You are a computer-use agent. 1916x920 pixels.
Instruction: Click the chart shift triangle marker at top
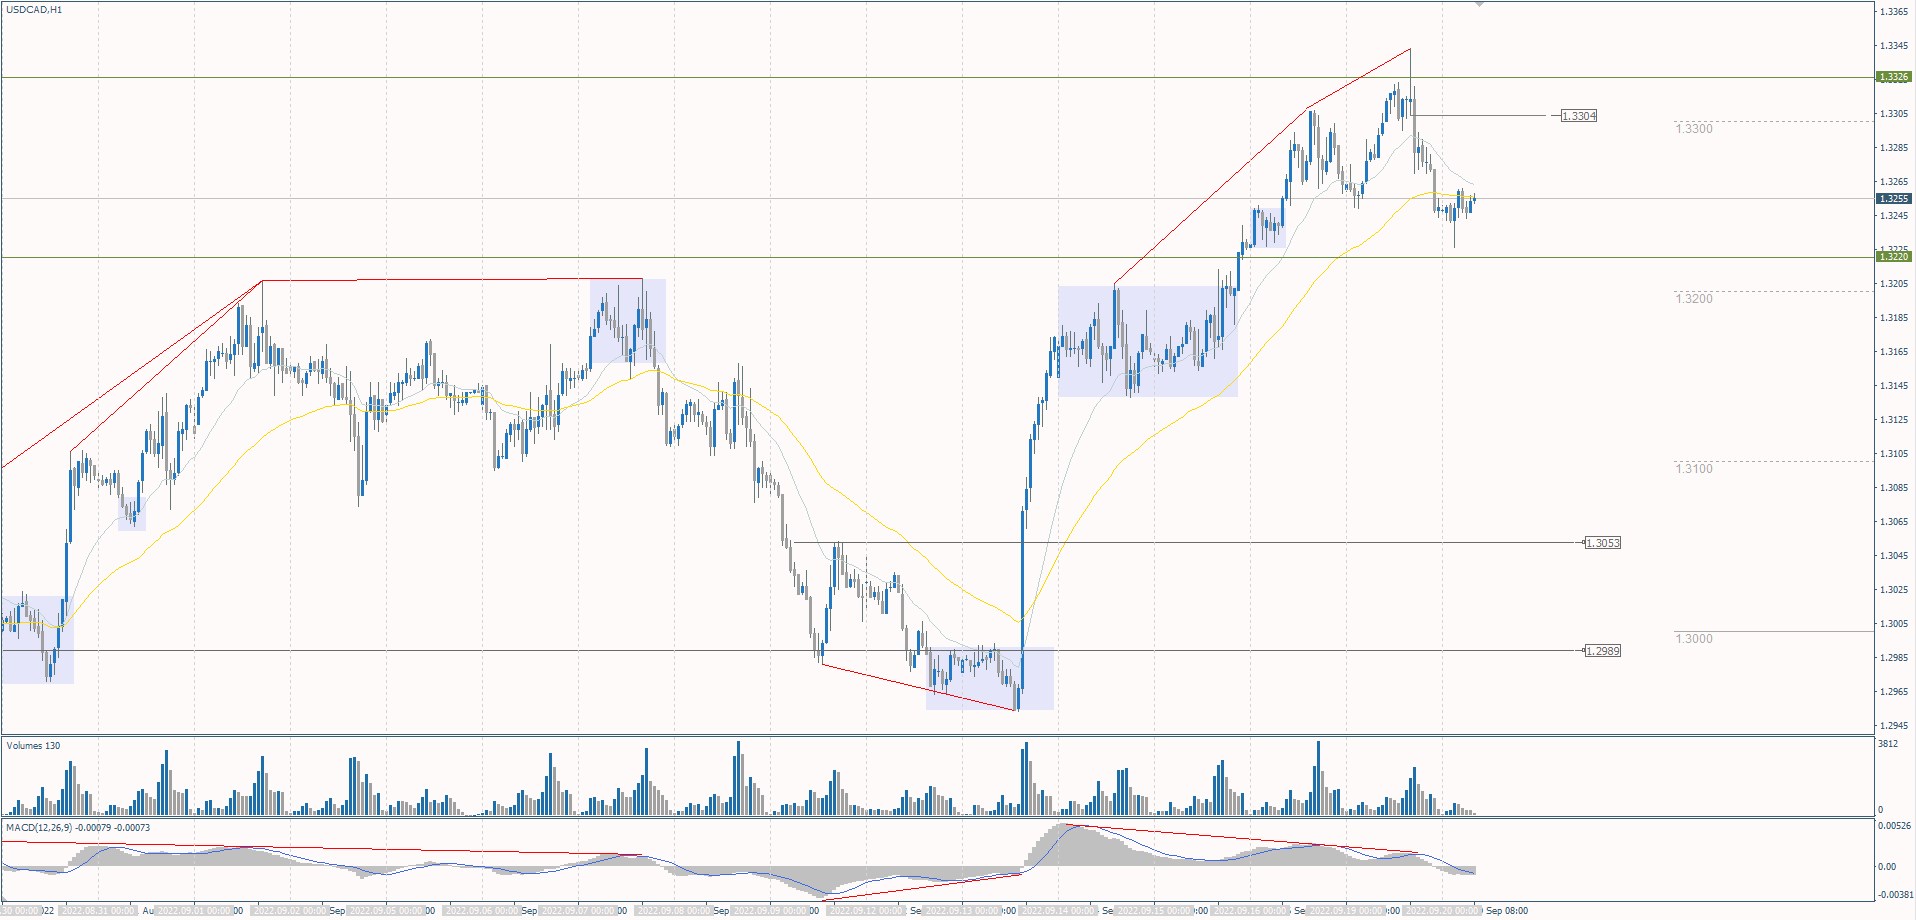click(x=1480, y=5)
